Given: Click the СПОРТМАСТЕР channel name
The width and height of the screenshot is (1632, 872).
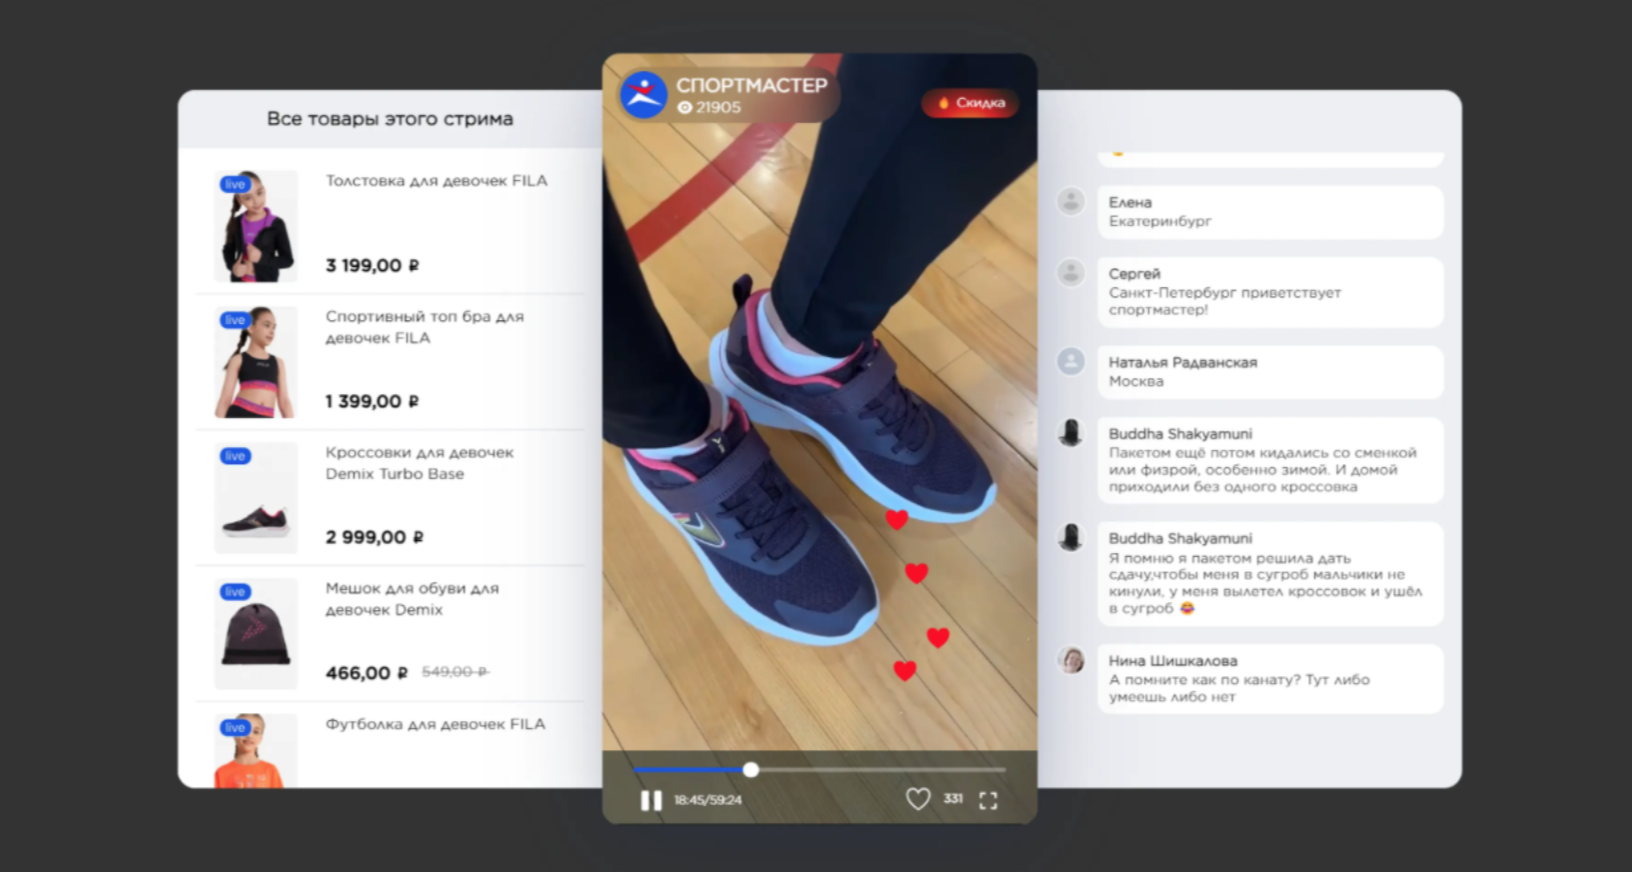Looking at the screenshot, I should [x=752, y=86].
